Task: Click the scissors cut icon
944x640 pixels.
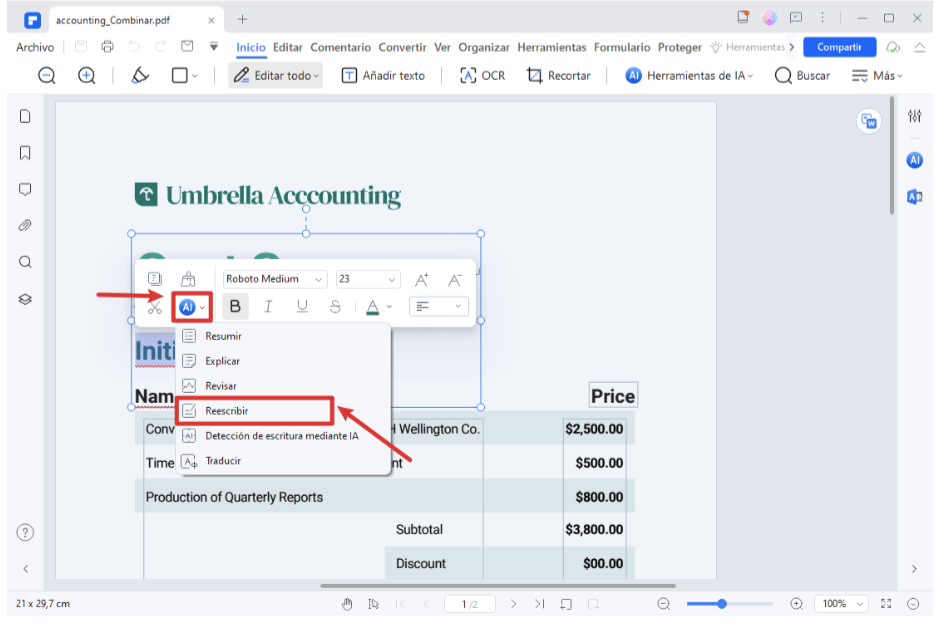Action: click(x=154, y=307)
